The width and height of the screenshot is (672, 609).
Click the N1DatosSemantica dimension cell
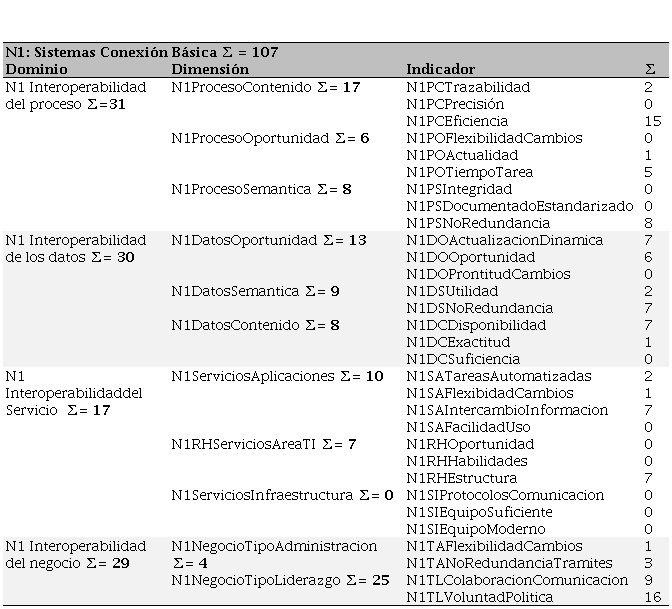[x=255, y=291]
